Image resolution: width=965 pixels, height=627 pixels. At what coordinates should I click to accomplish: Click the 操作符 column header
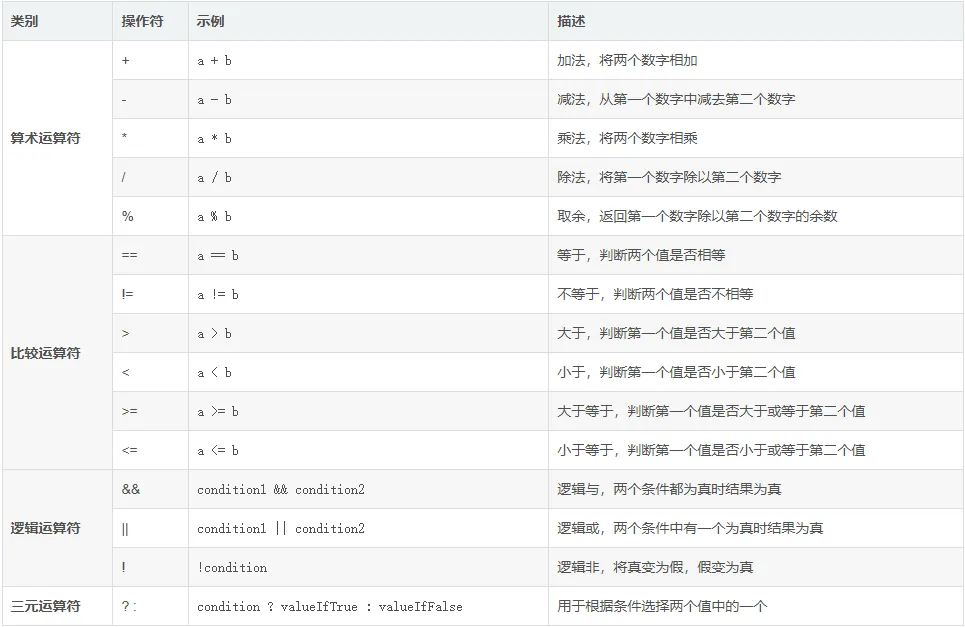142,21
